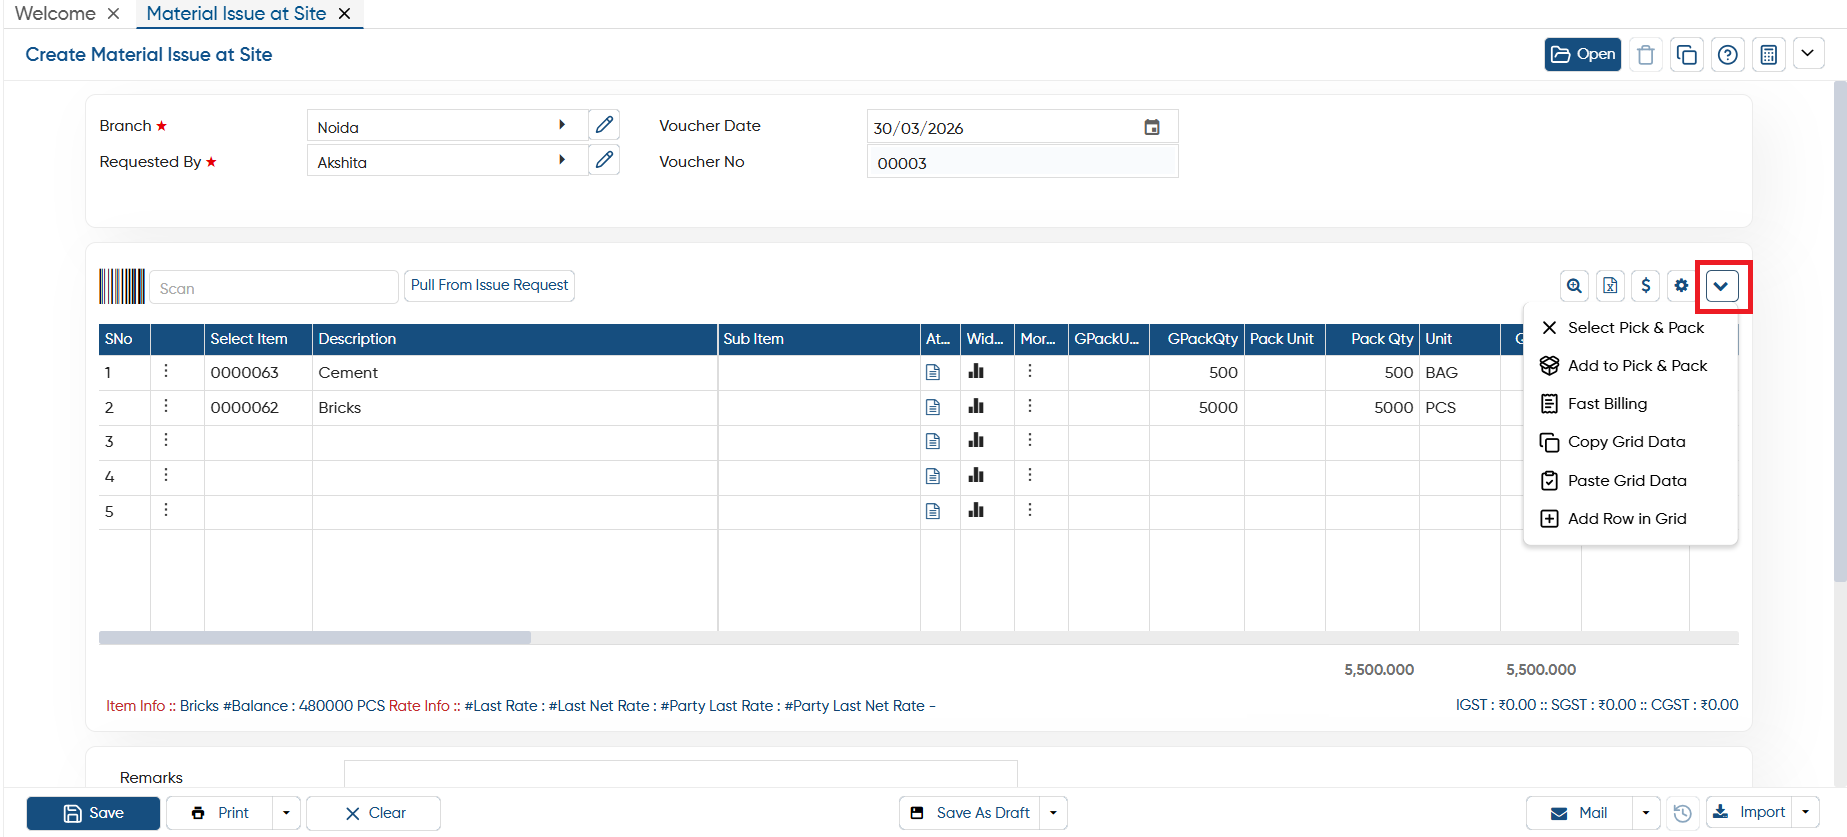Image resolution: width=1847 pixels, height=837 pixels.
Task: Switch to the Welcome tab
Action: 55,14
